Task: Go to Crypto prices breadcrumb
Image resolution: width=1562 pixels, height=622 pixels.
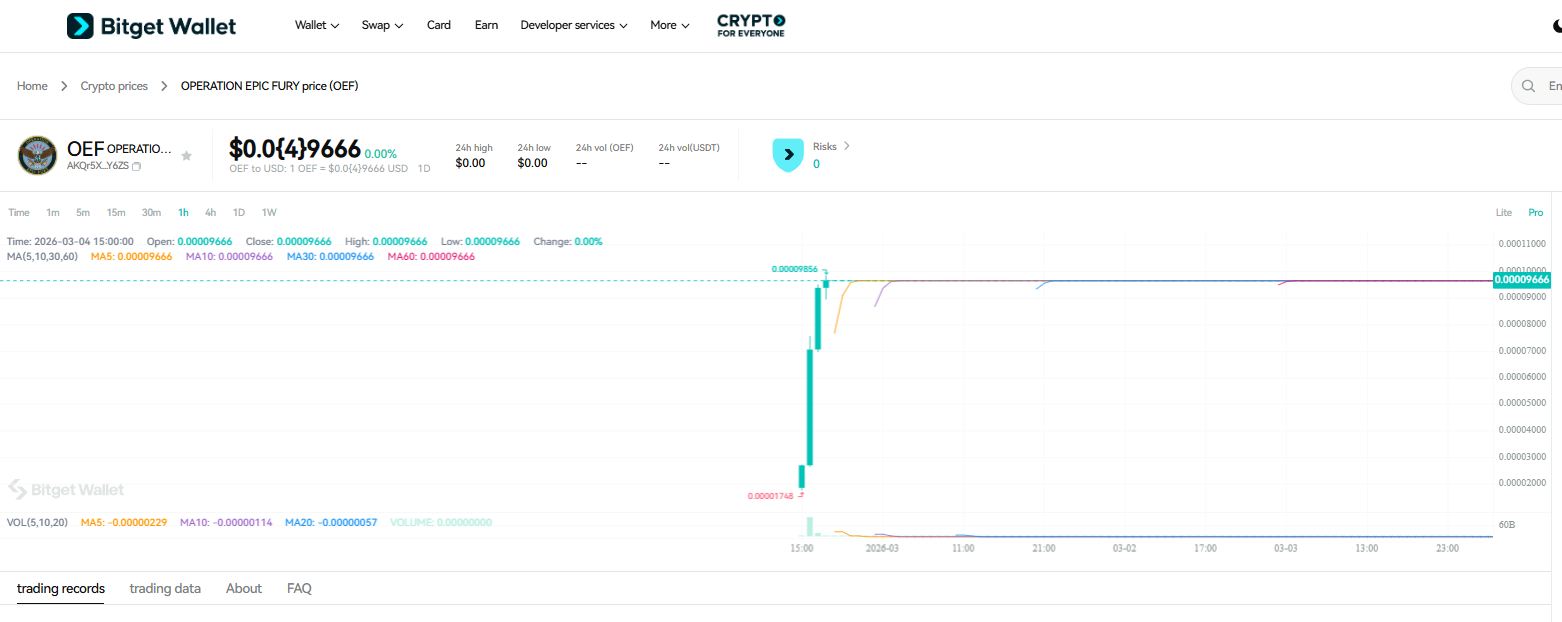Action: [x=114, y=86]
